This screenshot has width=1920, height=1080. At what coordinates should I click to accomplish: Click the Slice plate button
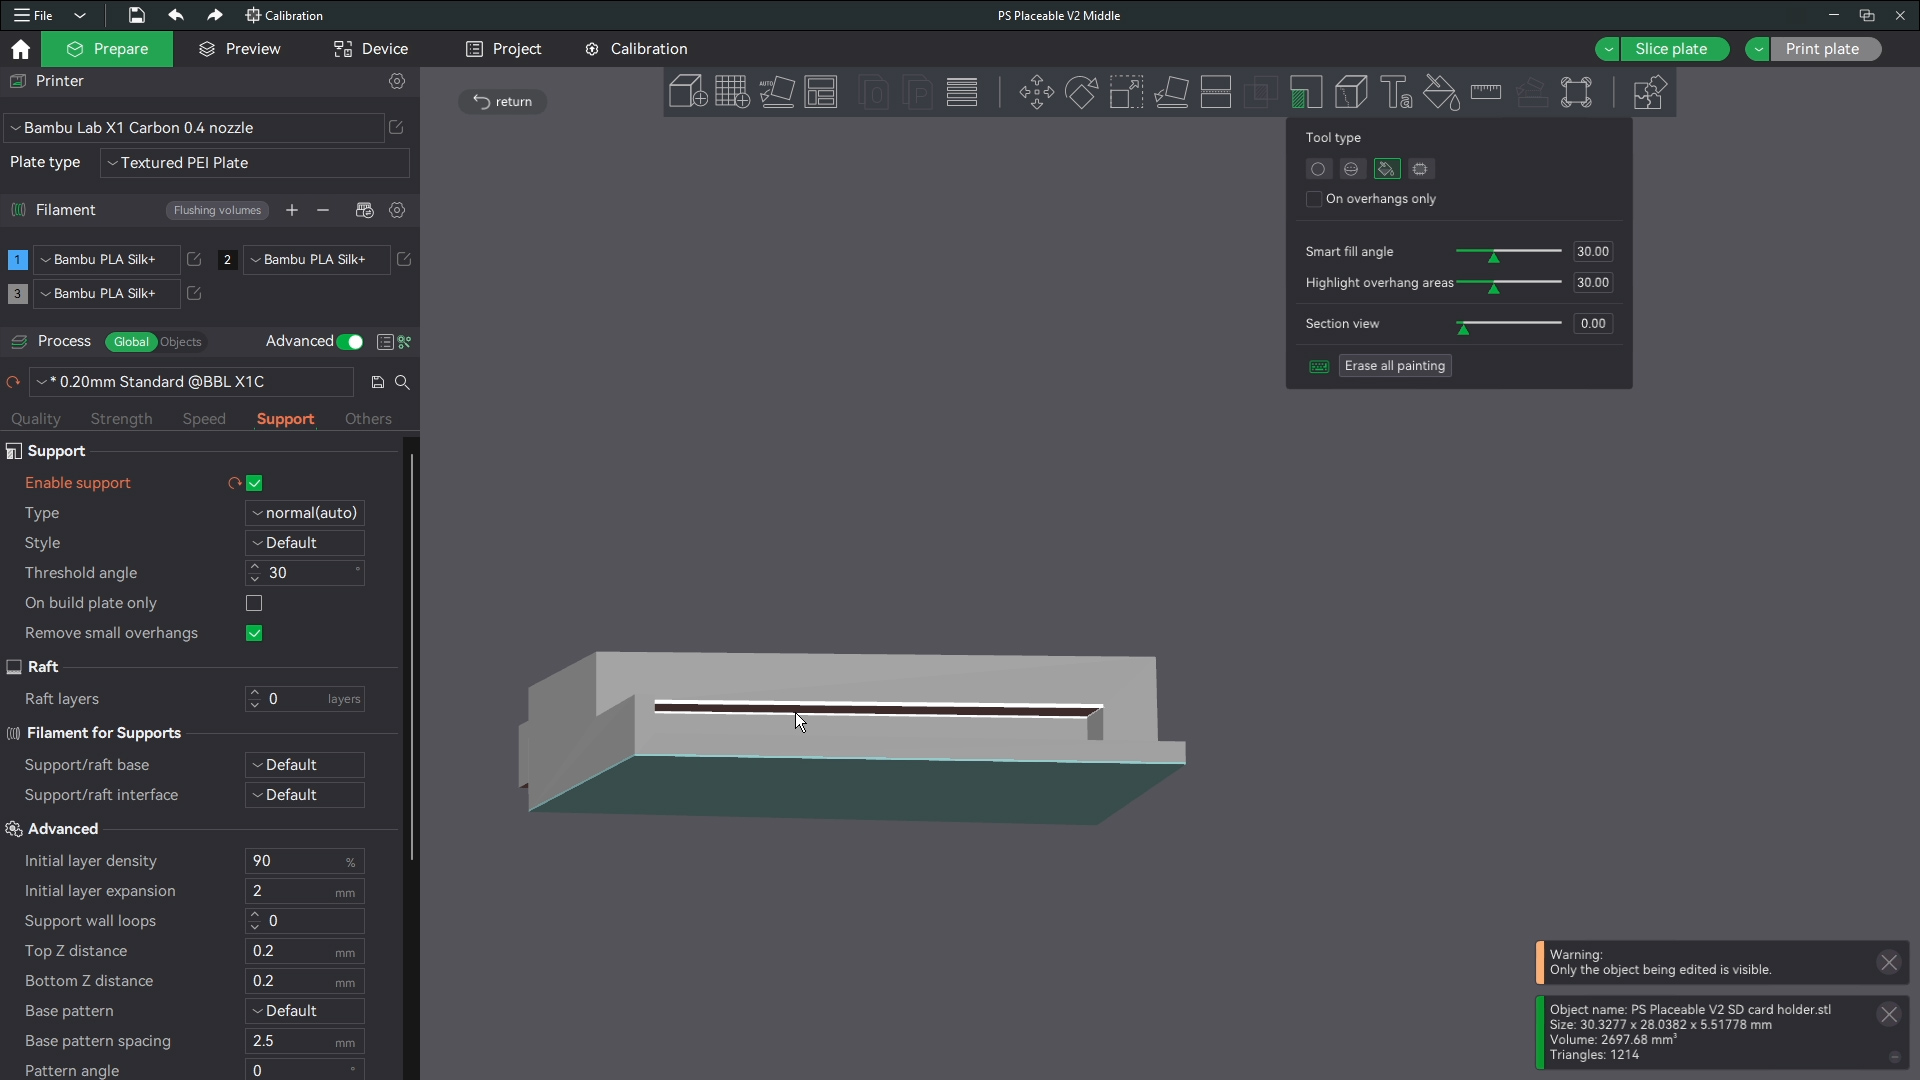pos(1670,49)
